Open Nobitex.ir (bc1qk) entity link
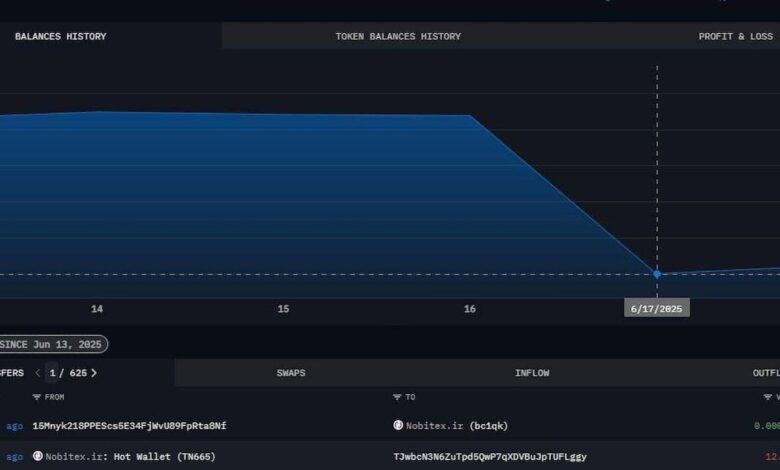This screenshot has height=470, width=780. click(457, 426)
